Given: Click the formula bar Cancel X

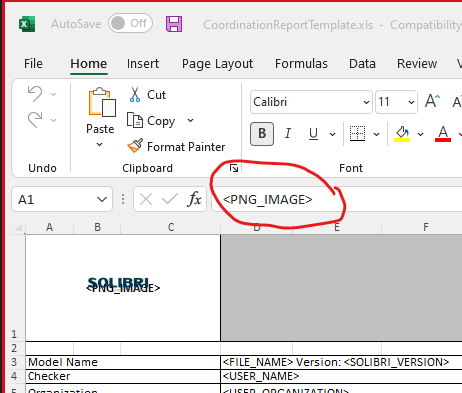Looking at the screenshot, I should (146, 200).
